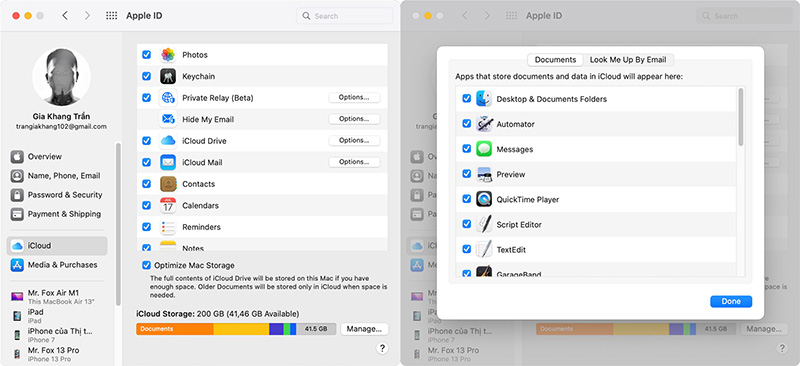Click the Script Editor icon
The width and height of the screenshot is (800, 366).
coord(484,224)
